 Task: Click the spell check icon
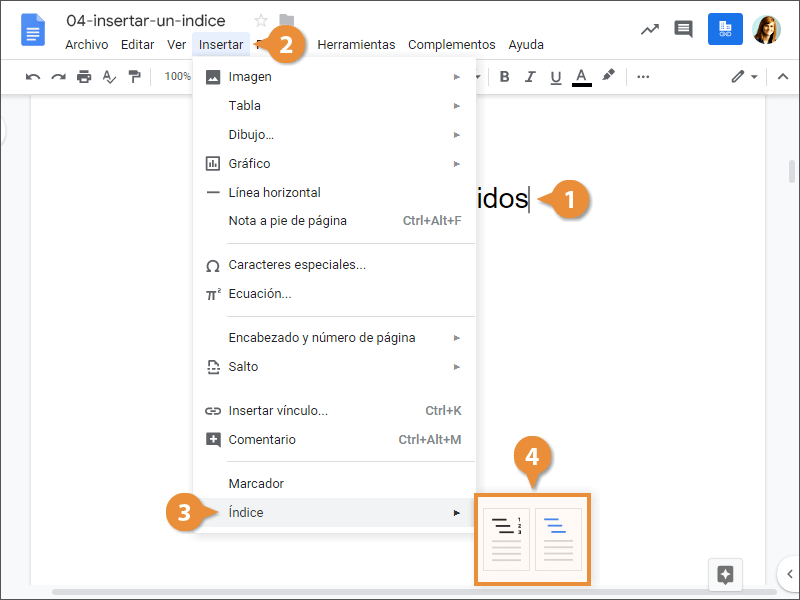click(109, 77)
